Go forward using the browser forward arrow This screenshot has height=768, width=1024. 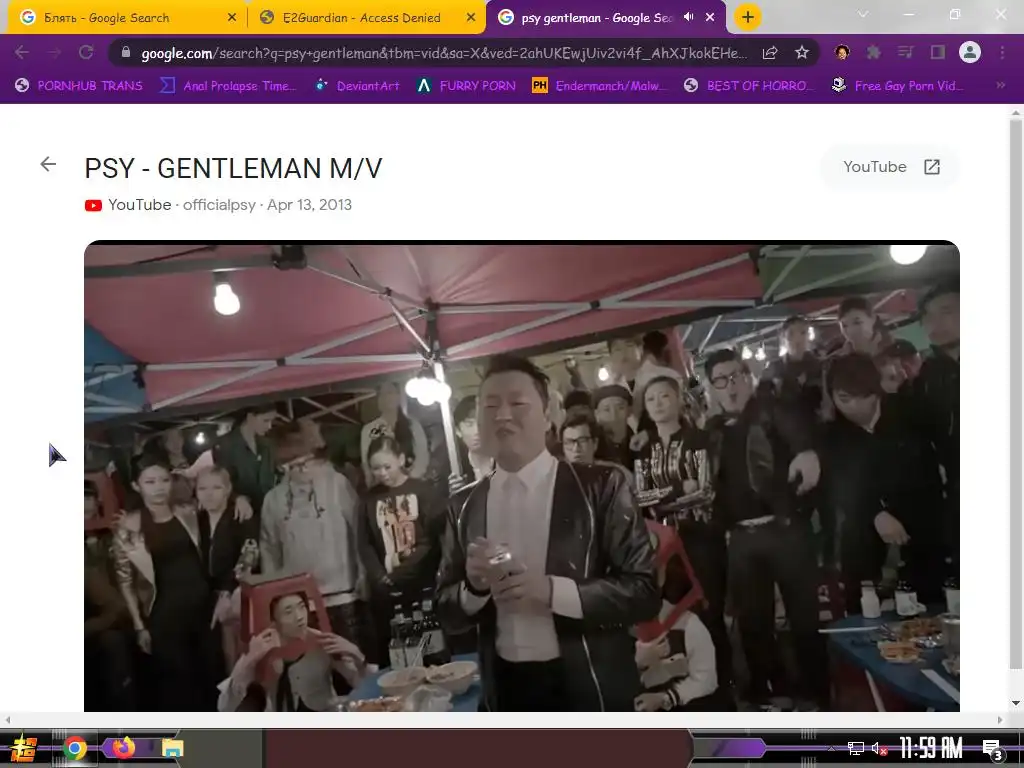(x=54, y=52)
